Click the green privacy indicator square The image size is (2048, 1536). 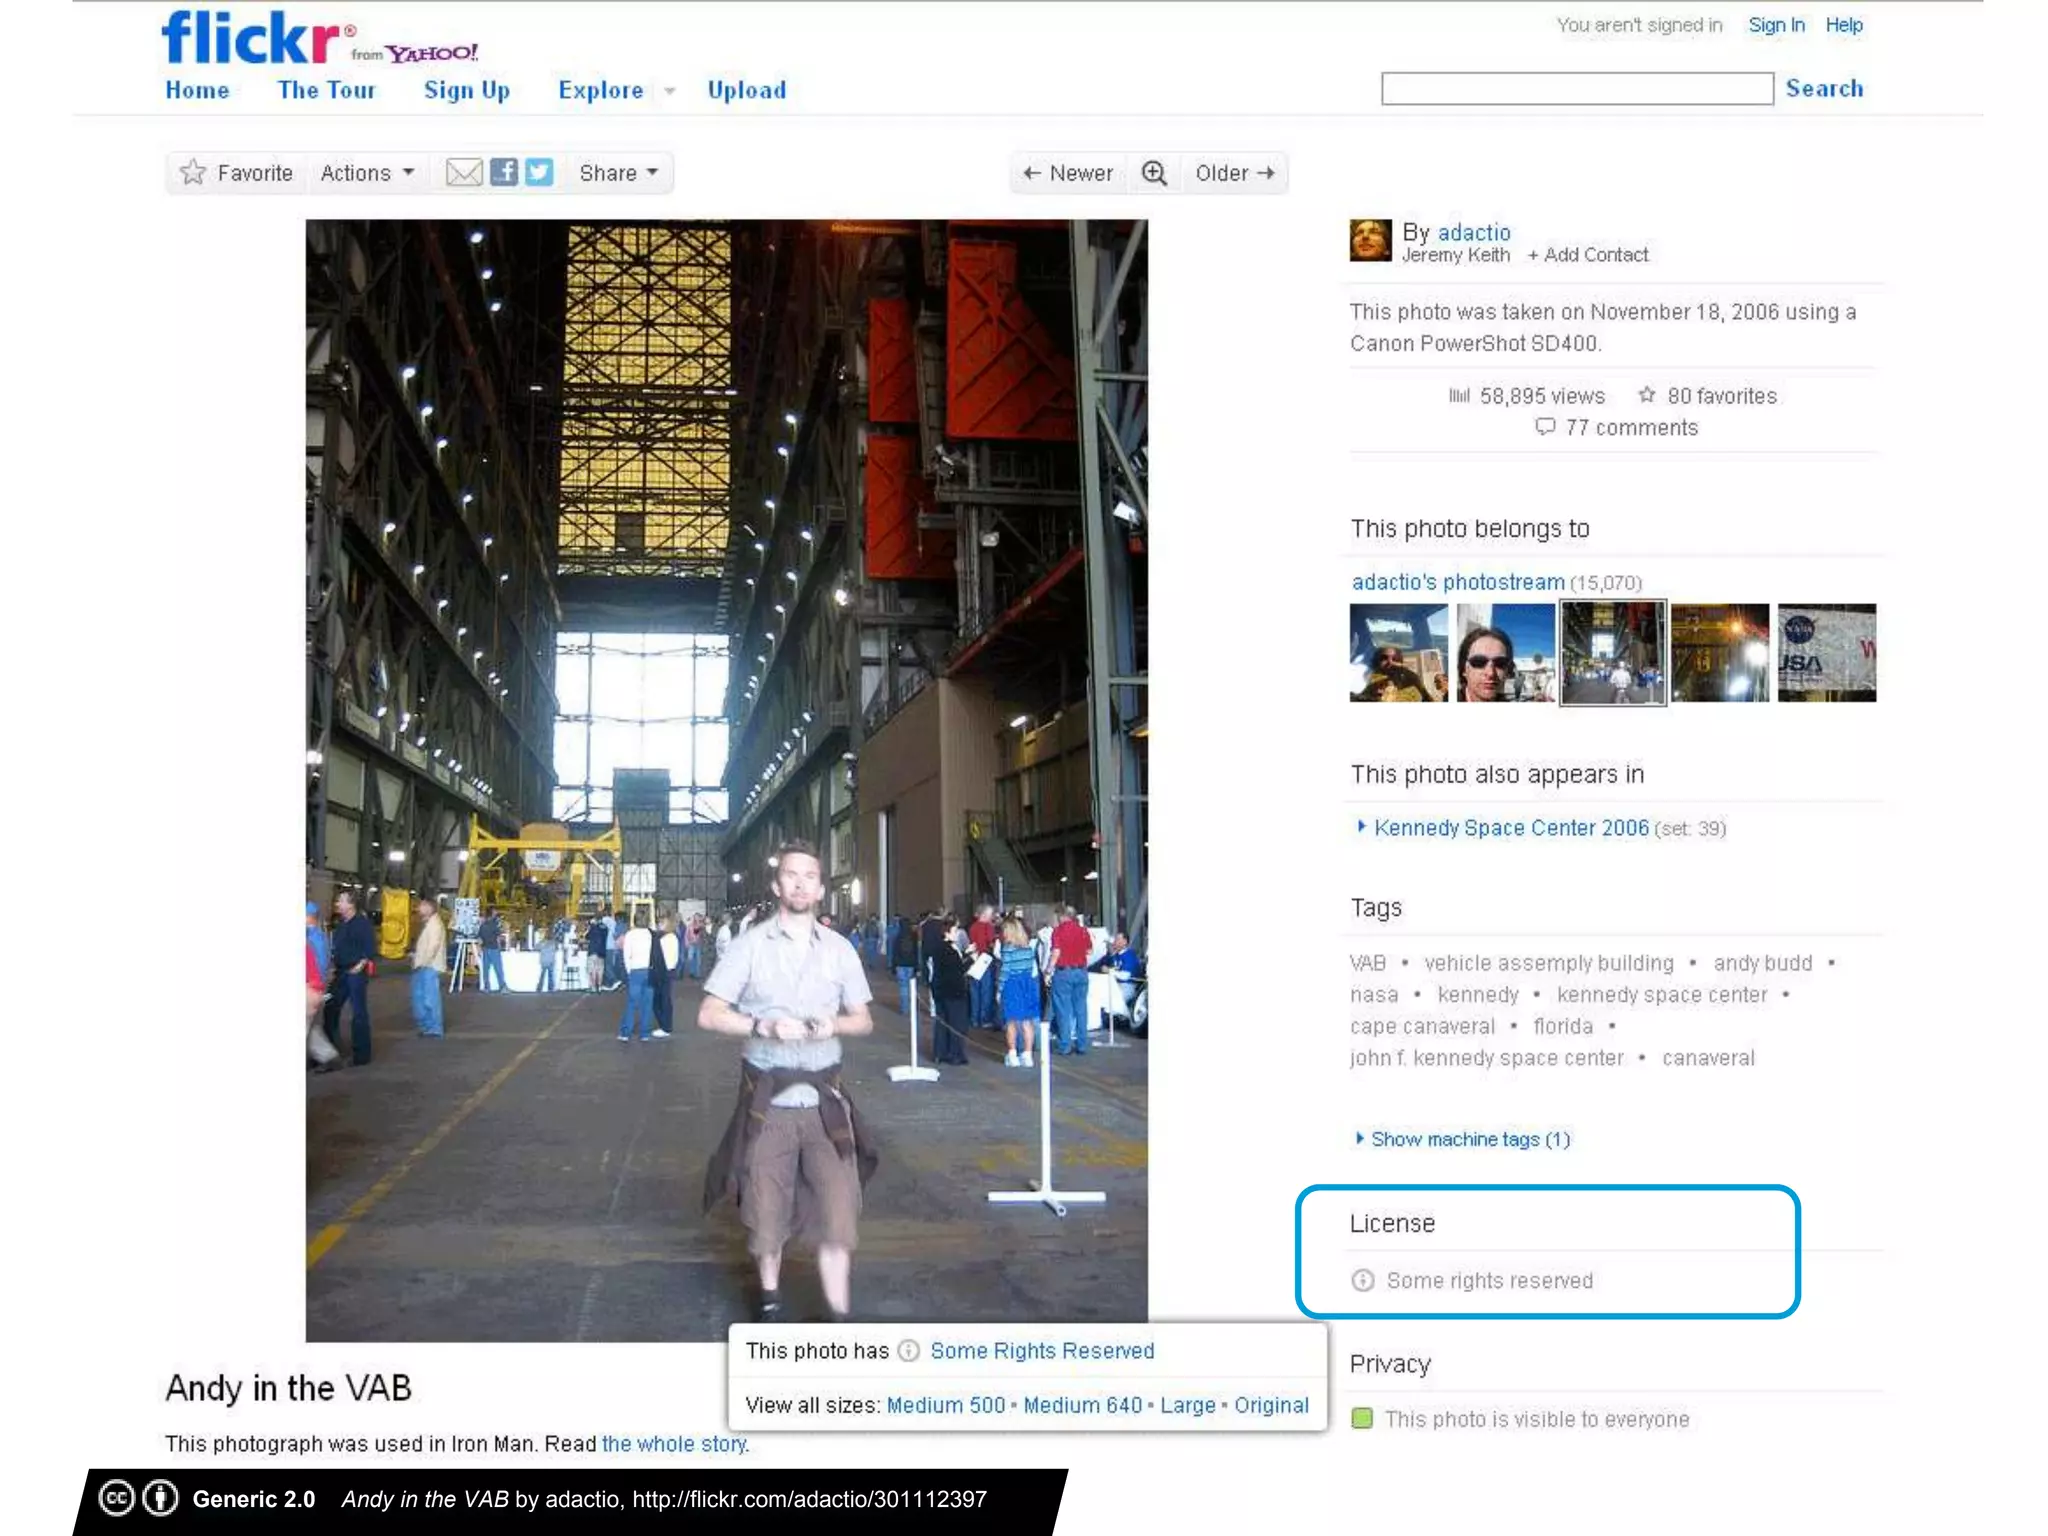pyautogui.click(x=1362, y=1418)
